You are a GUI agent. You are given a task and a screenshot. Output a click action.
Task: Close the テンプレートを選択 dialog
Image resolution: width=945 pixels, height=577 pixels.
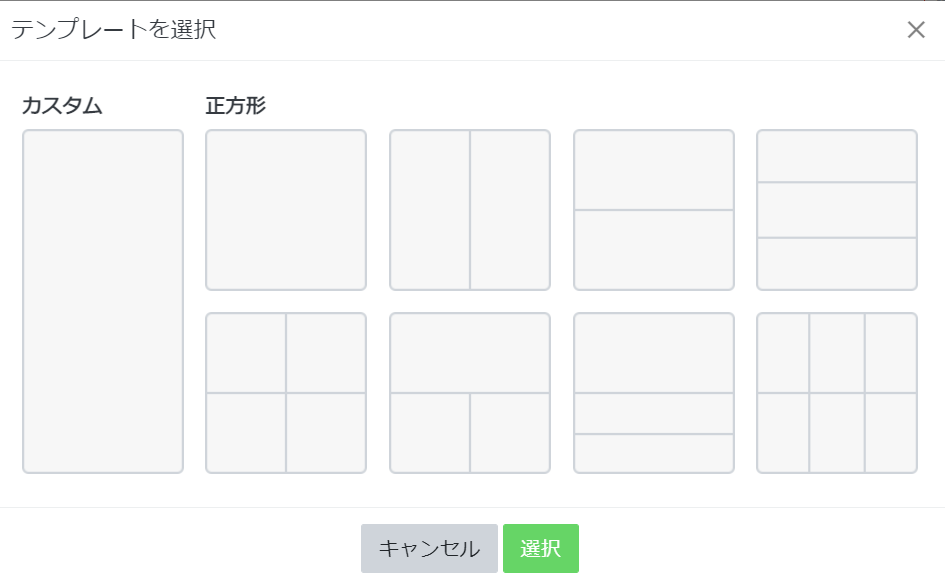916,30
